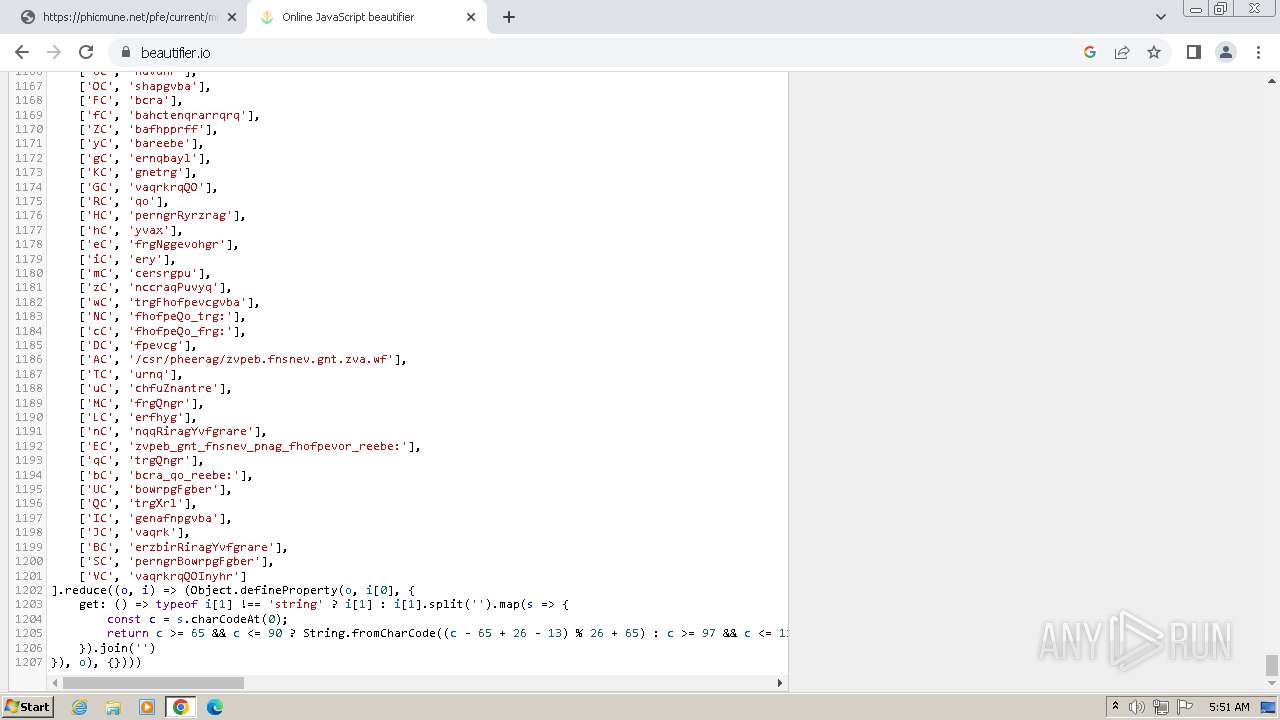This screenshot has width=1280, height=720.
Task: Go back to the previous page
Action: [22, 52]
